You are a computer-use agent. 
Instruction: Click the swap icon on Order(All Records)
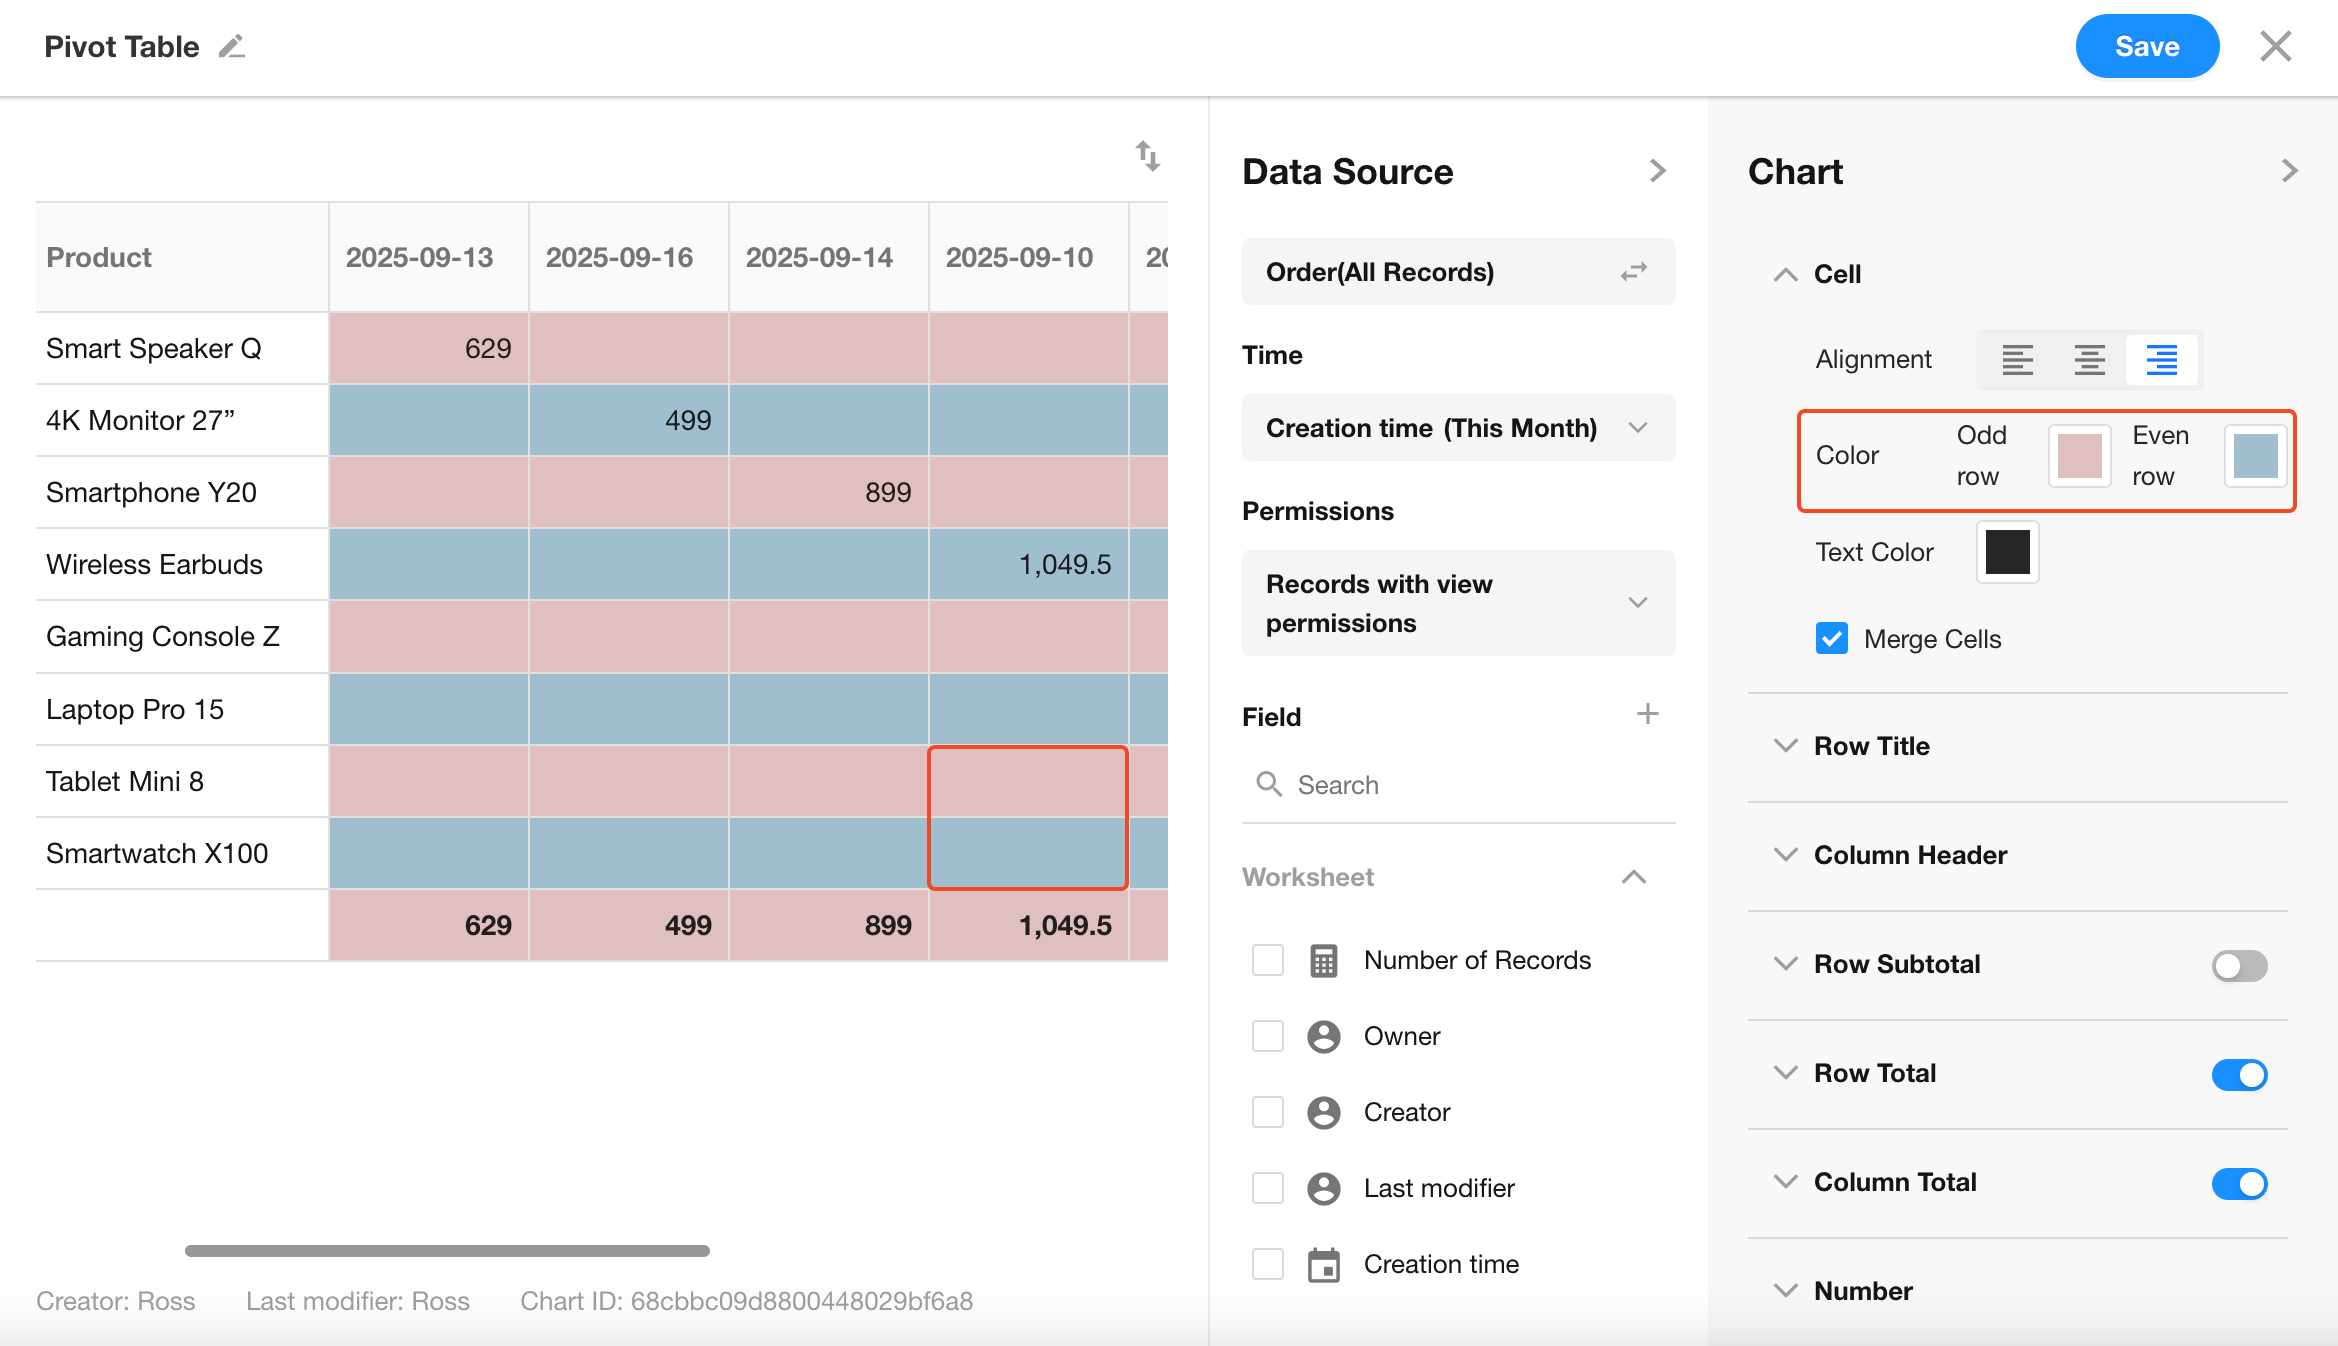(x=1634, y=272)
